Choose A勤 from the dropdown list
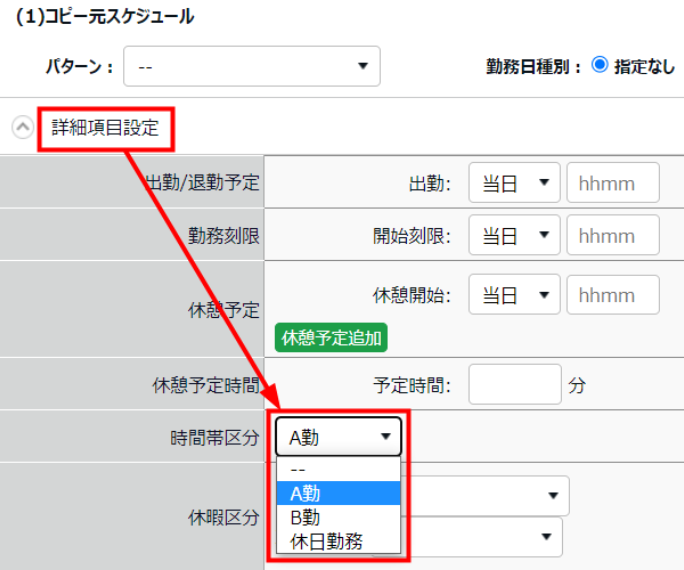Image resolution: width=684 pixels, height=570 pixels. (x=338, y=493)
